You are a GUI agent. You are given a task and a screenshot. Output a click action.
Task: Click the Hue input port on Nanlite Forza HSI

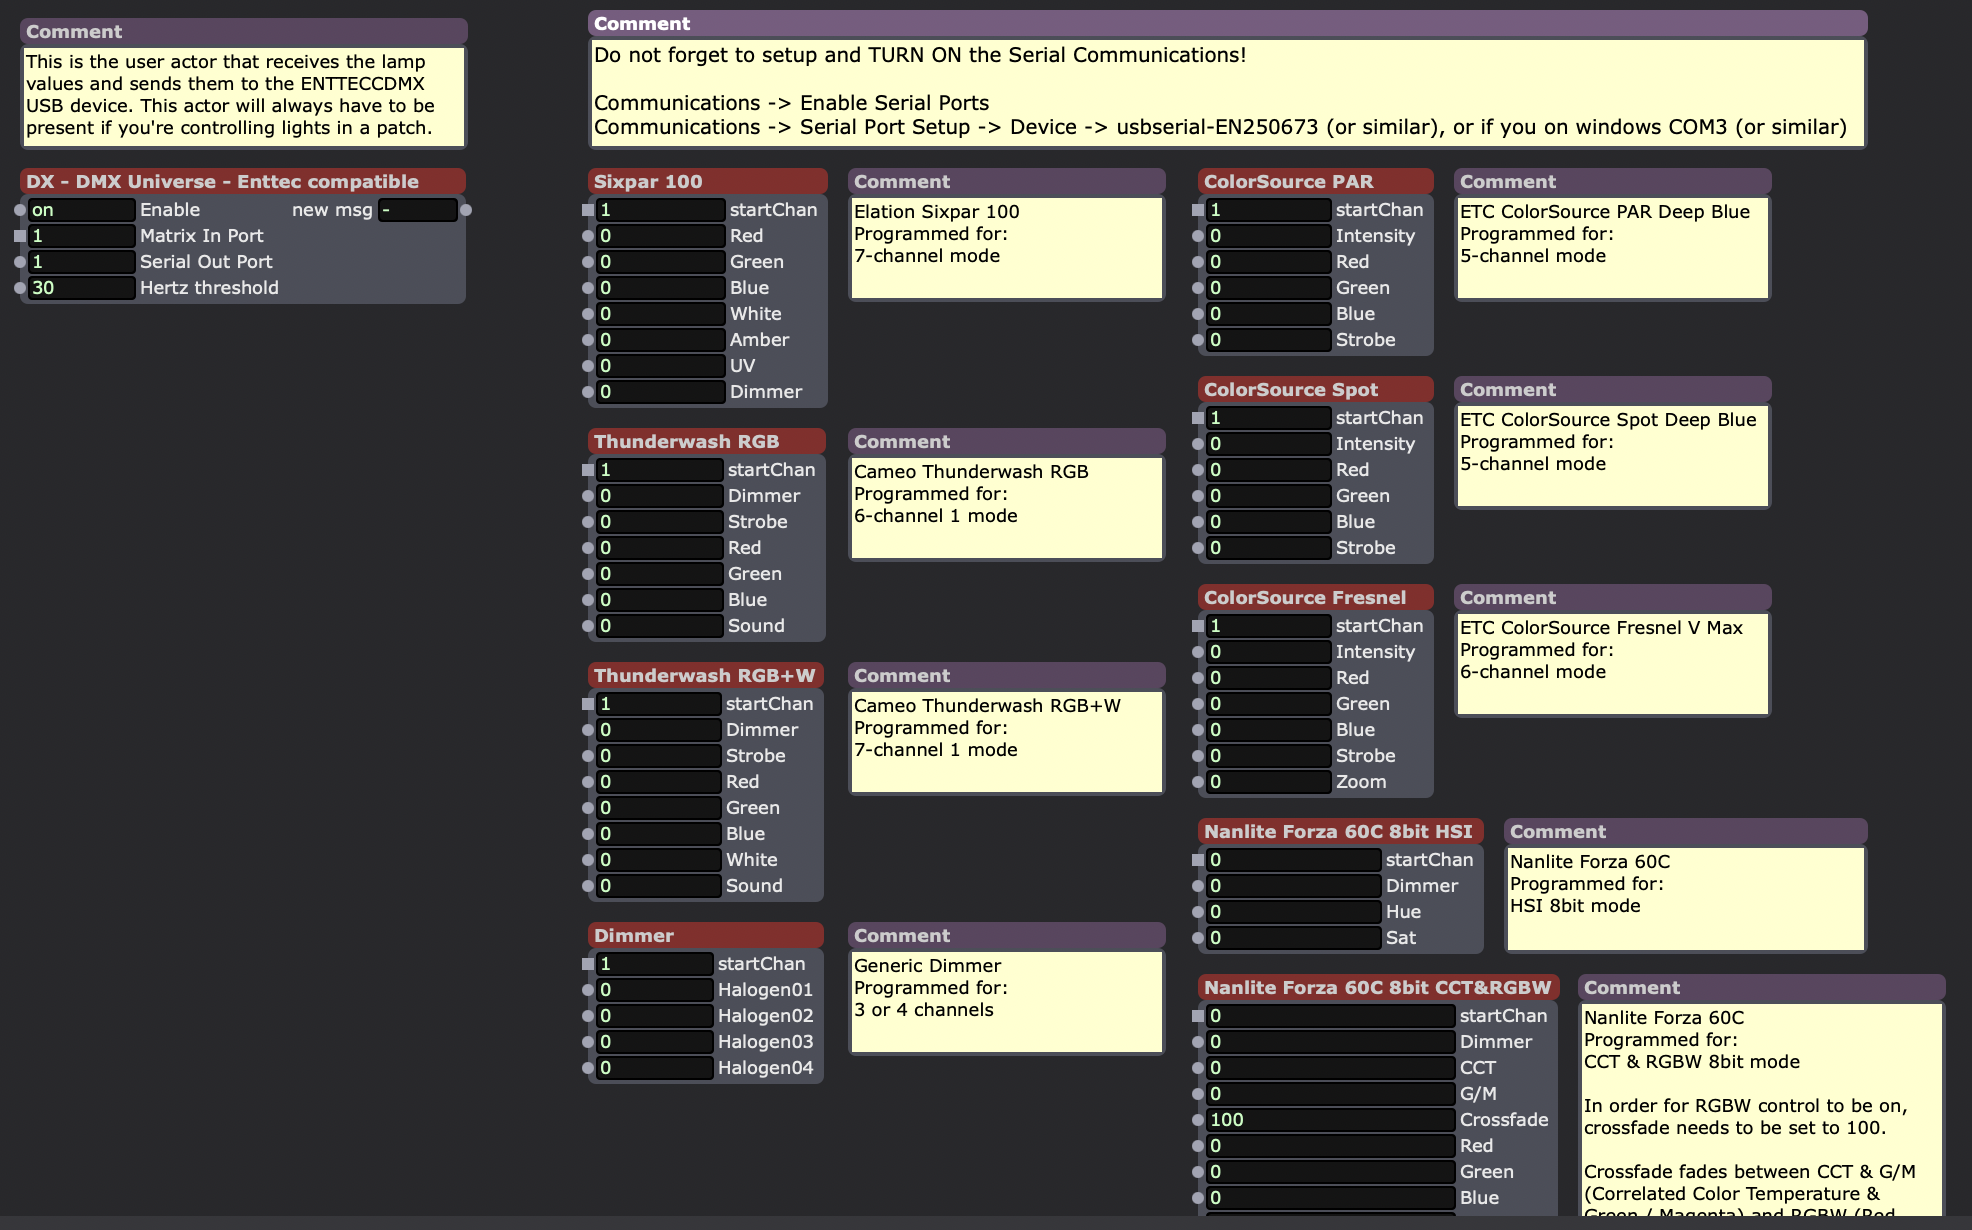[1197, 911]
